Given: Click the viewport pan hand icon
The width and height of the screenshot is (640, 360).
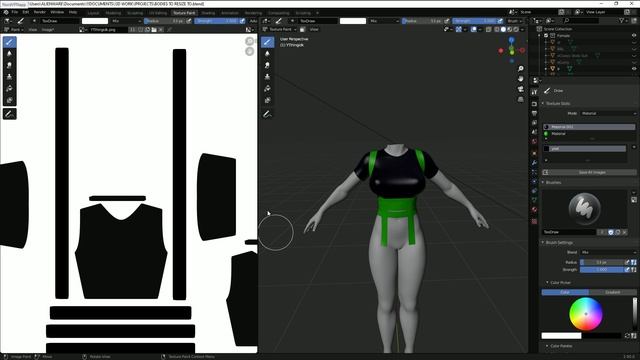Looking at the screenshot, I should [x=520, y=79].
